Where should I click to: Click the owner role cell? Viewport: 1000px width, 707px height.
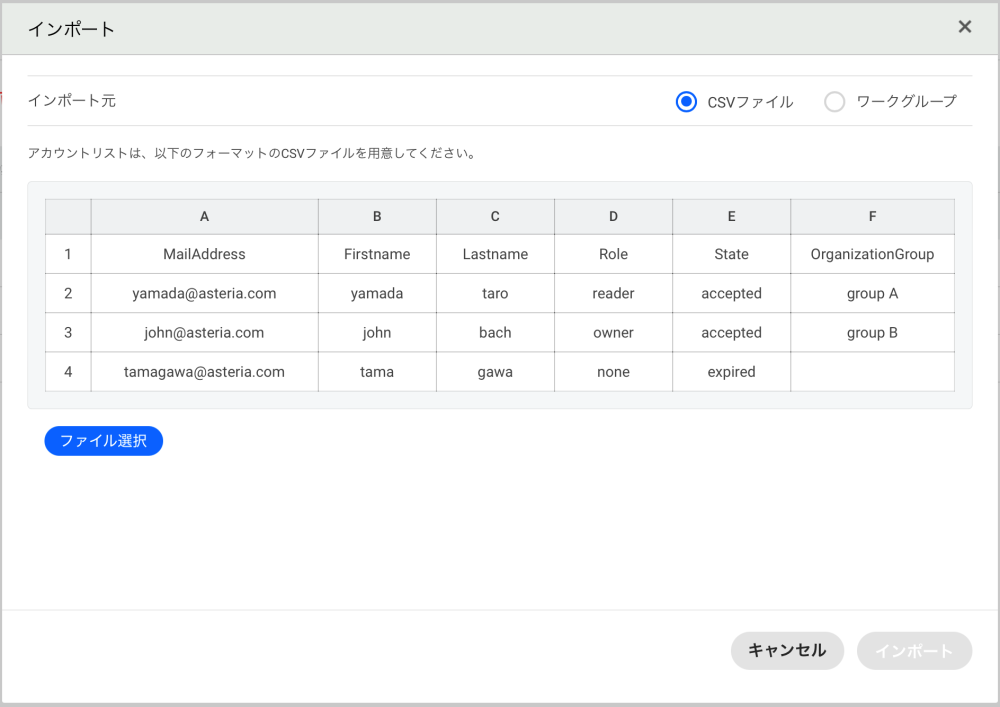tap(613, 332)
